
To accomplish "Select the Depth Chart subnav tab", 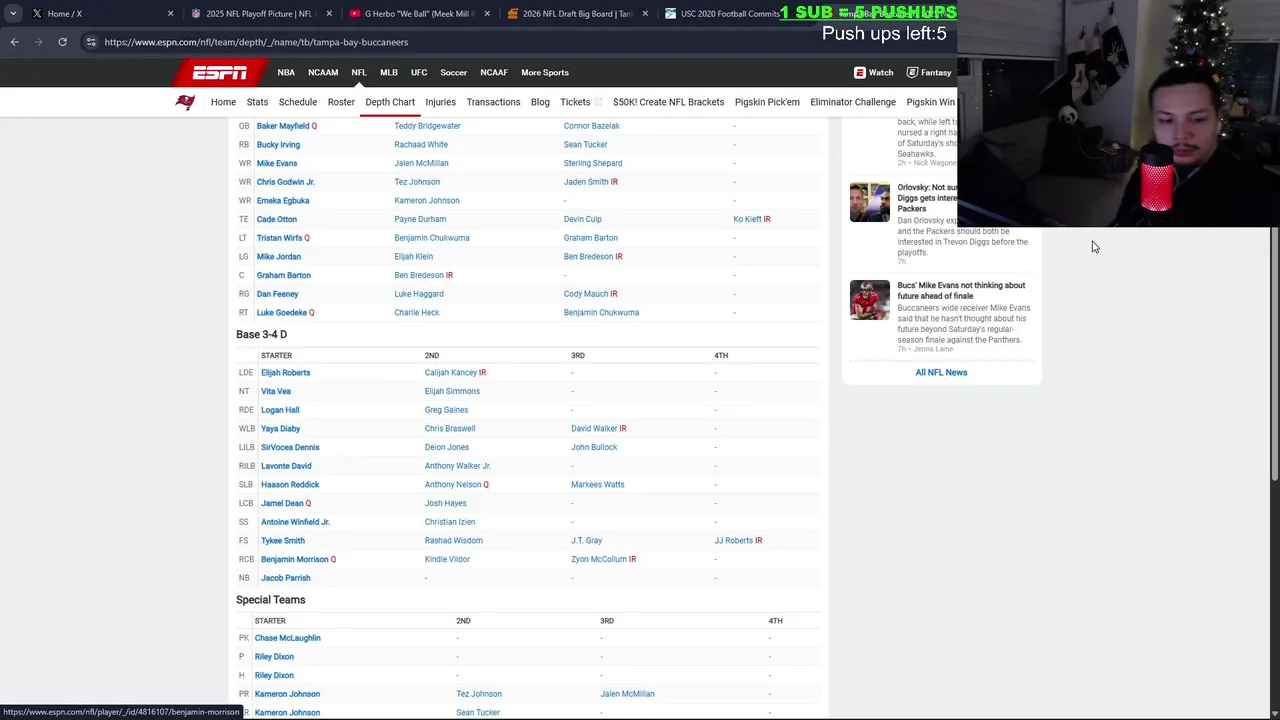I will pyautogui.click(x=390, y=102).
